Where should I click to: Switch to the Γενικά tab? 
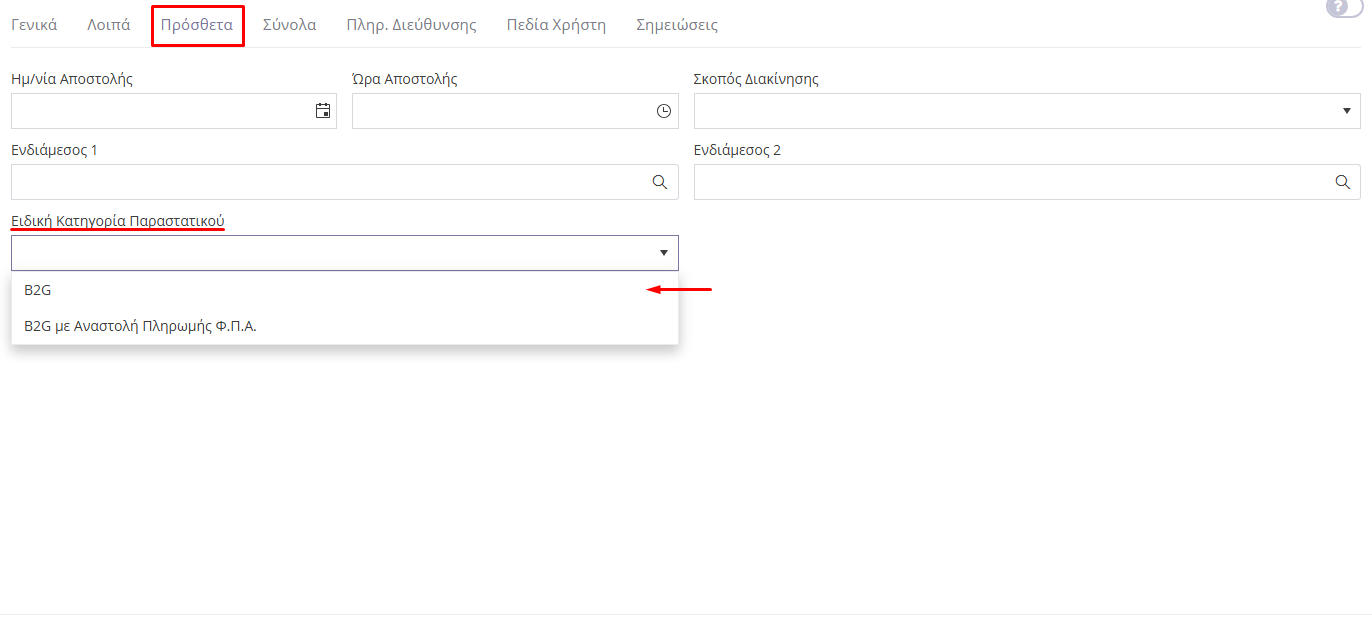(34, 25)
